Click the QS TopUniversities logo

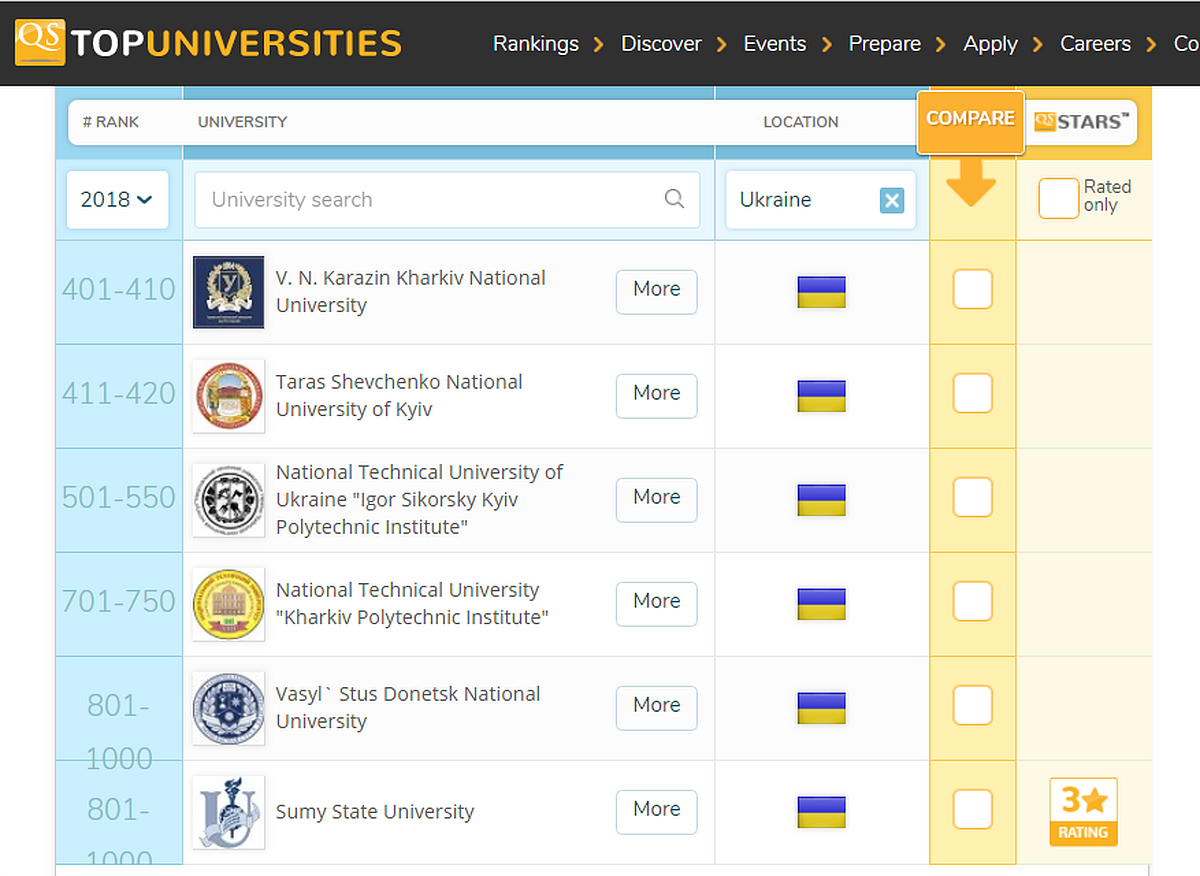point(208,43)
